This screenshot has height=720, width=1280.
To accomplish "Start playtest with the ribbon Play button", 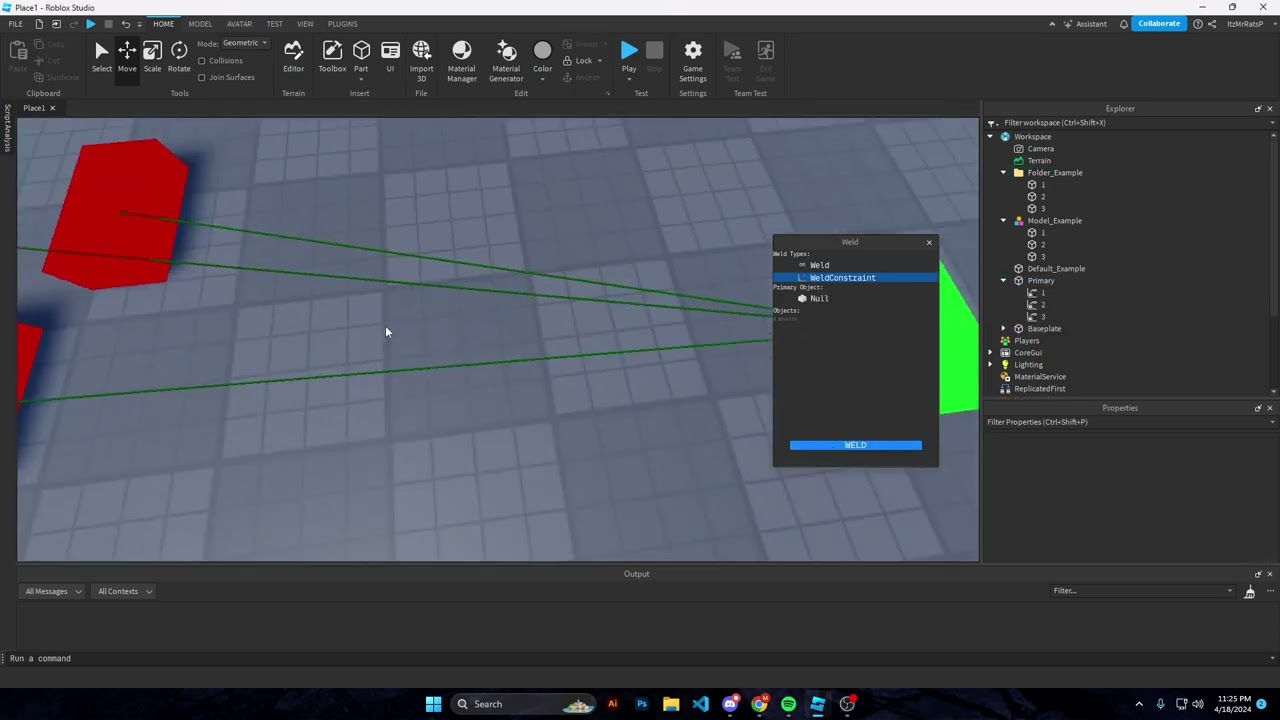I will (x=629, y=56).
